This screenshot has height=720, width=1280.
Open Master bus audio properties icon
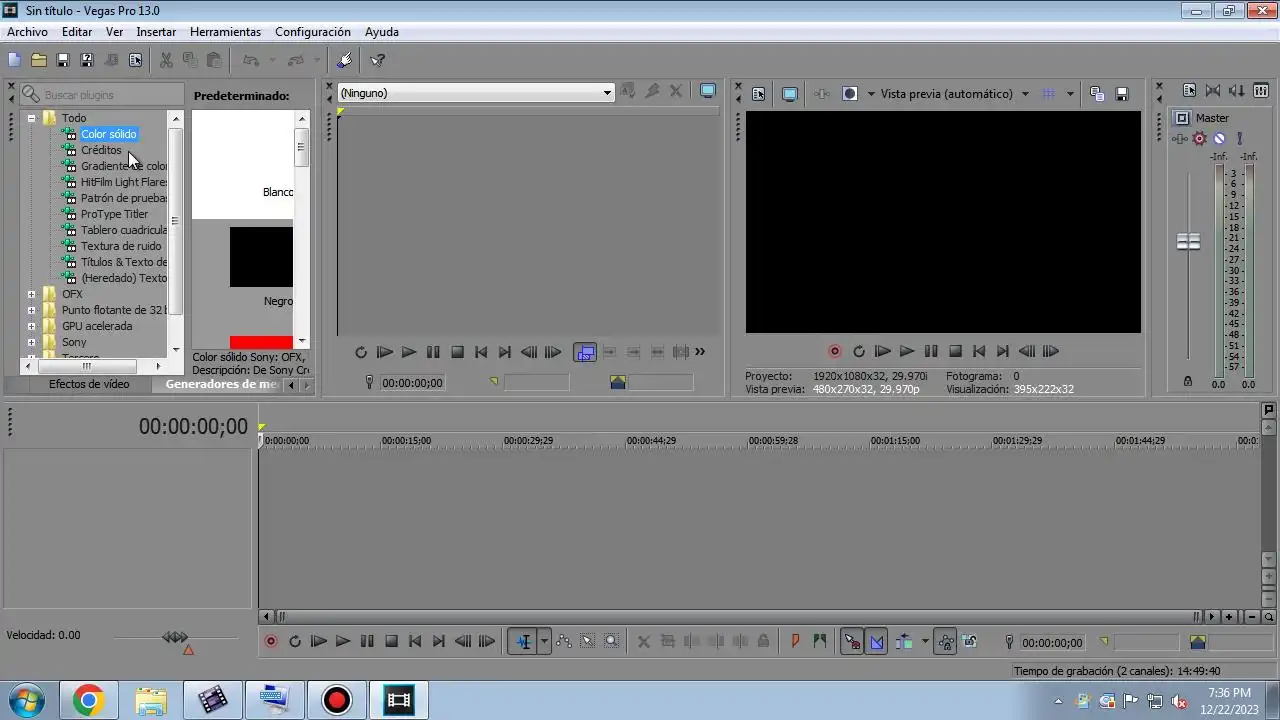tap(1189, 90)
